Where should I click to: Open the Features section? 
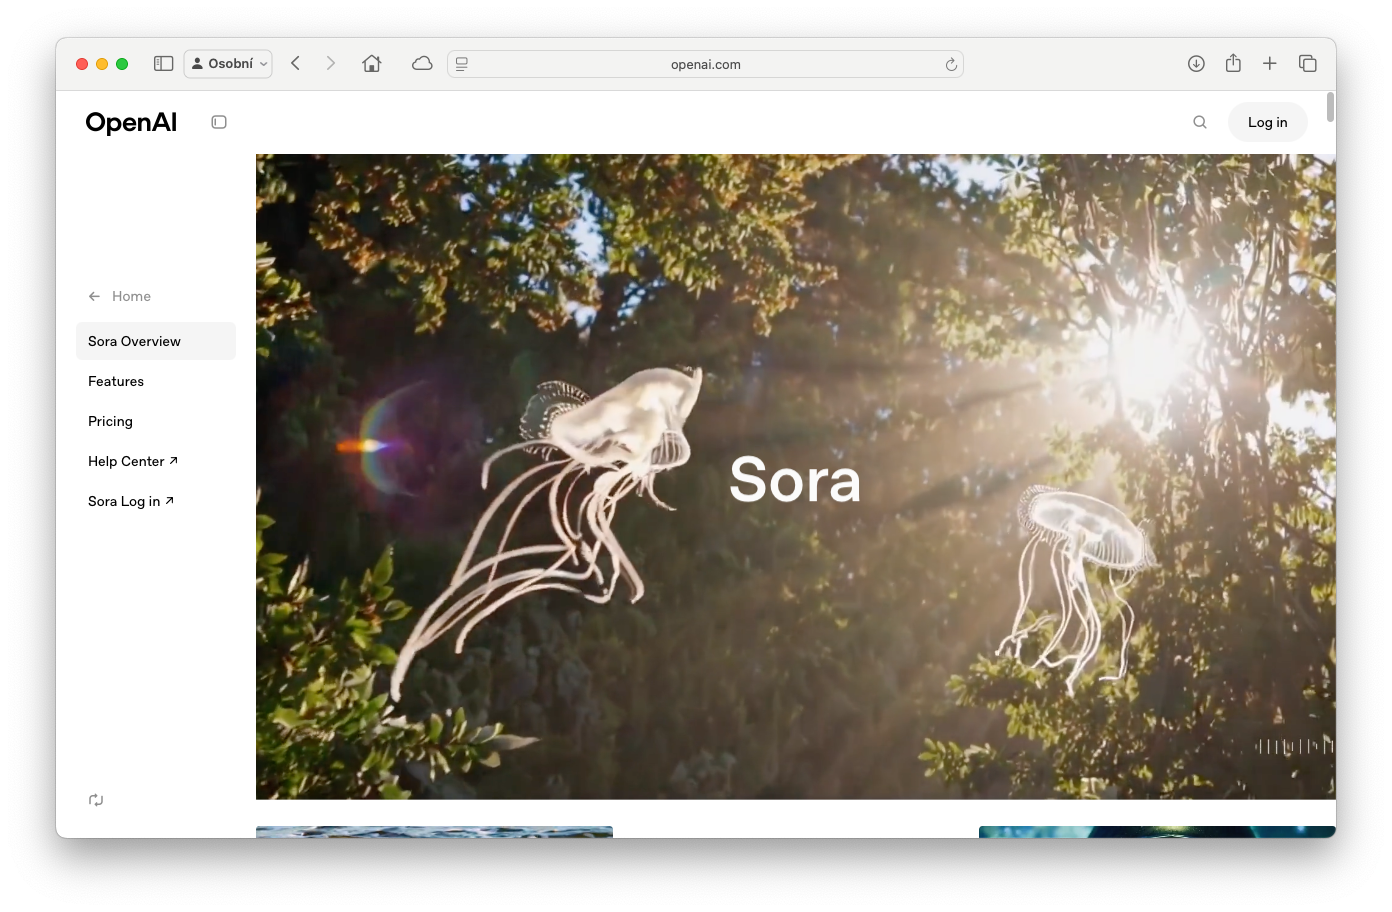[x=116, y=381]
